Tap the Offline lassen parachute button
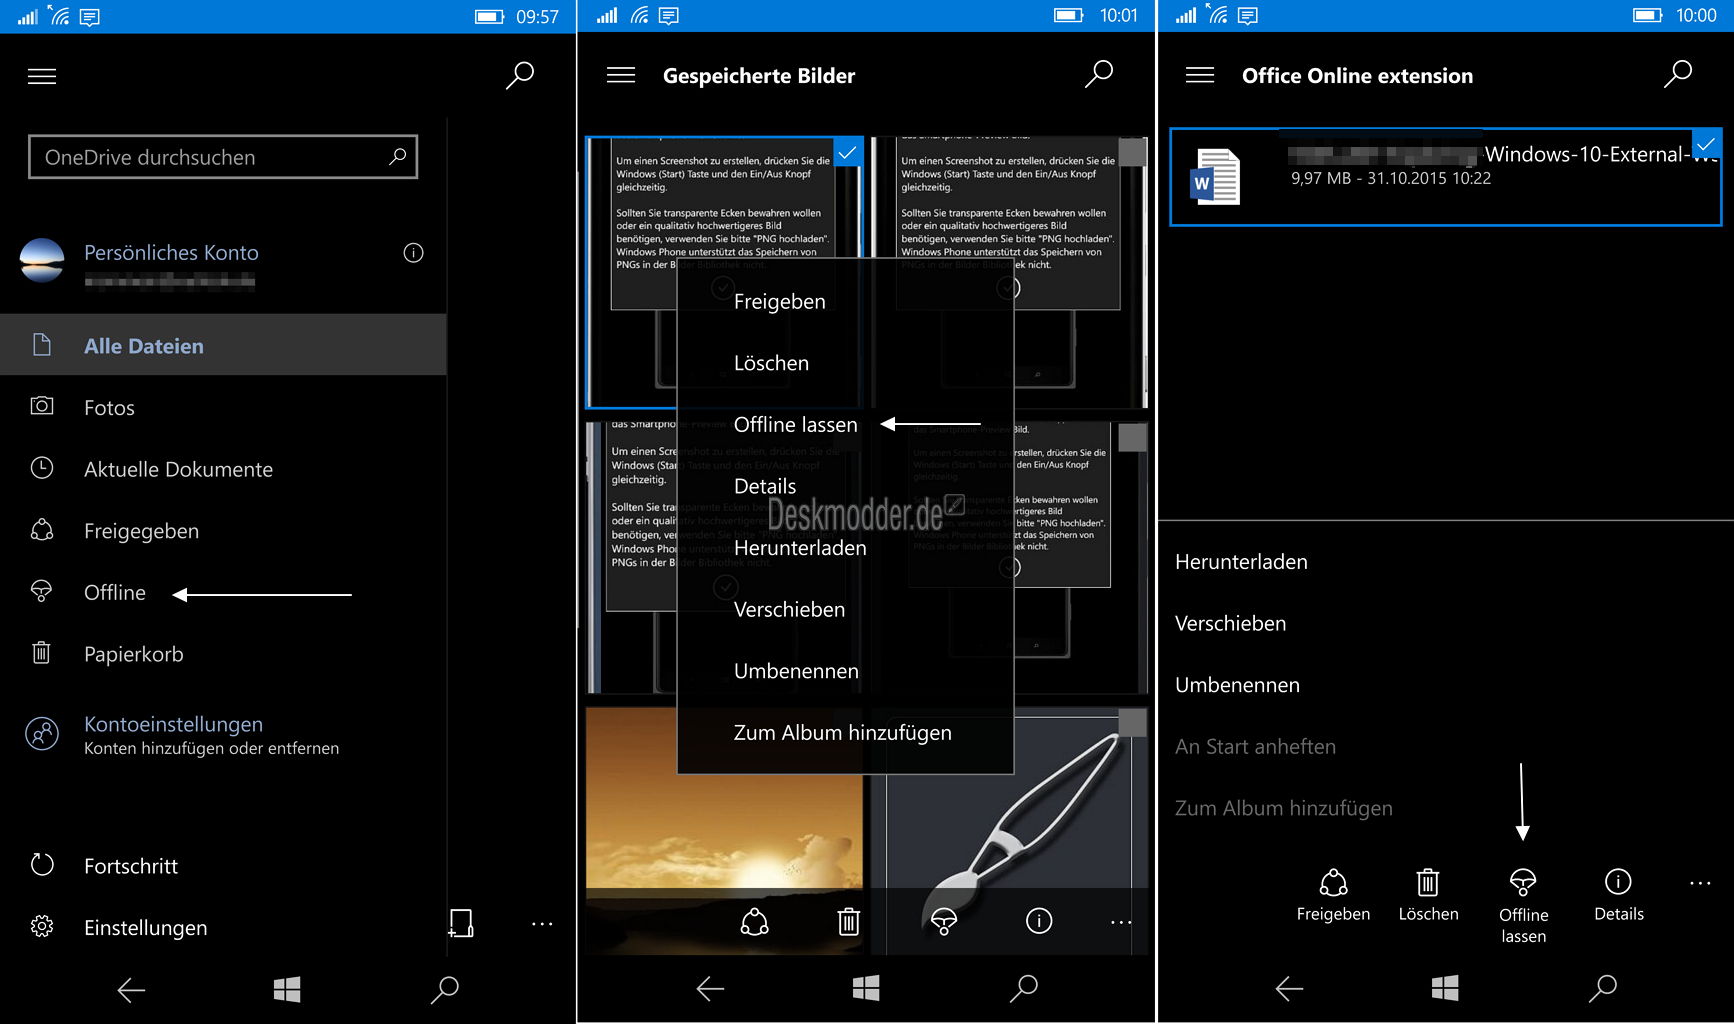The image size is (1734, 1024). coord(1523,906)
